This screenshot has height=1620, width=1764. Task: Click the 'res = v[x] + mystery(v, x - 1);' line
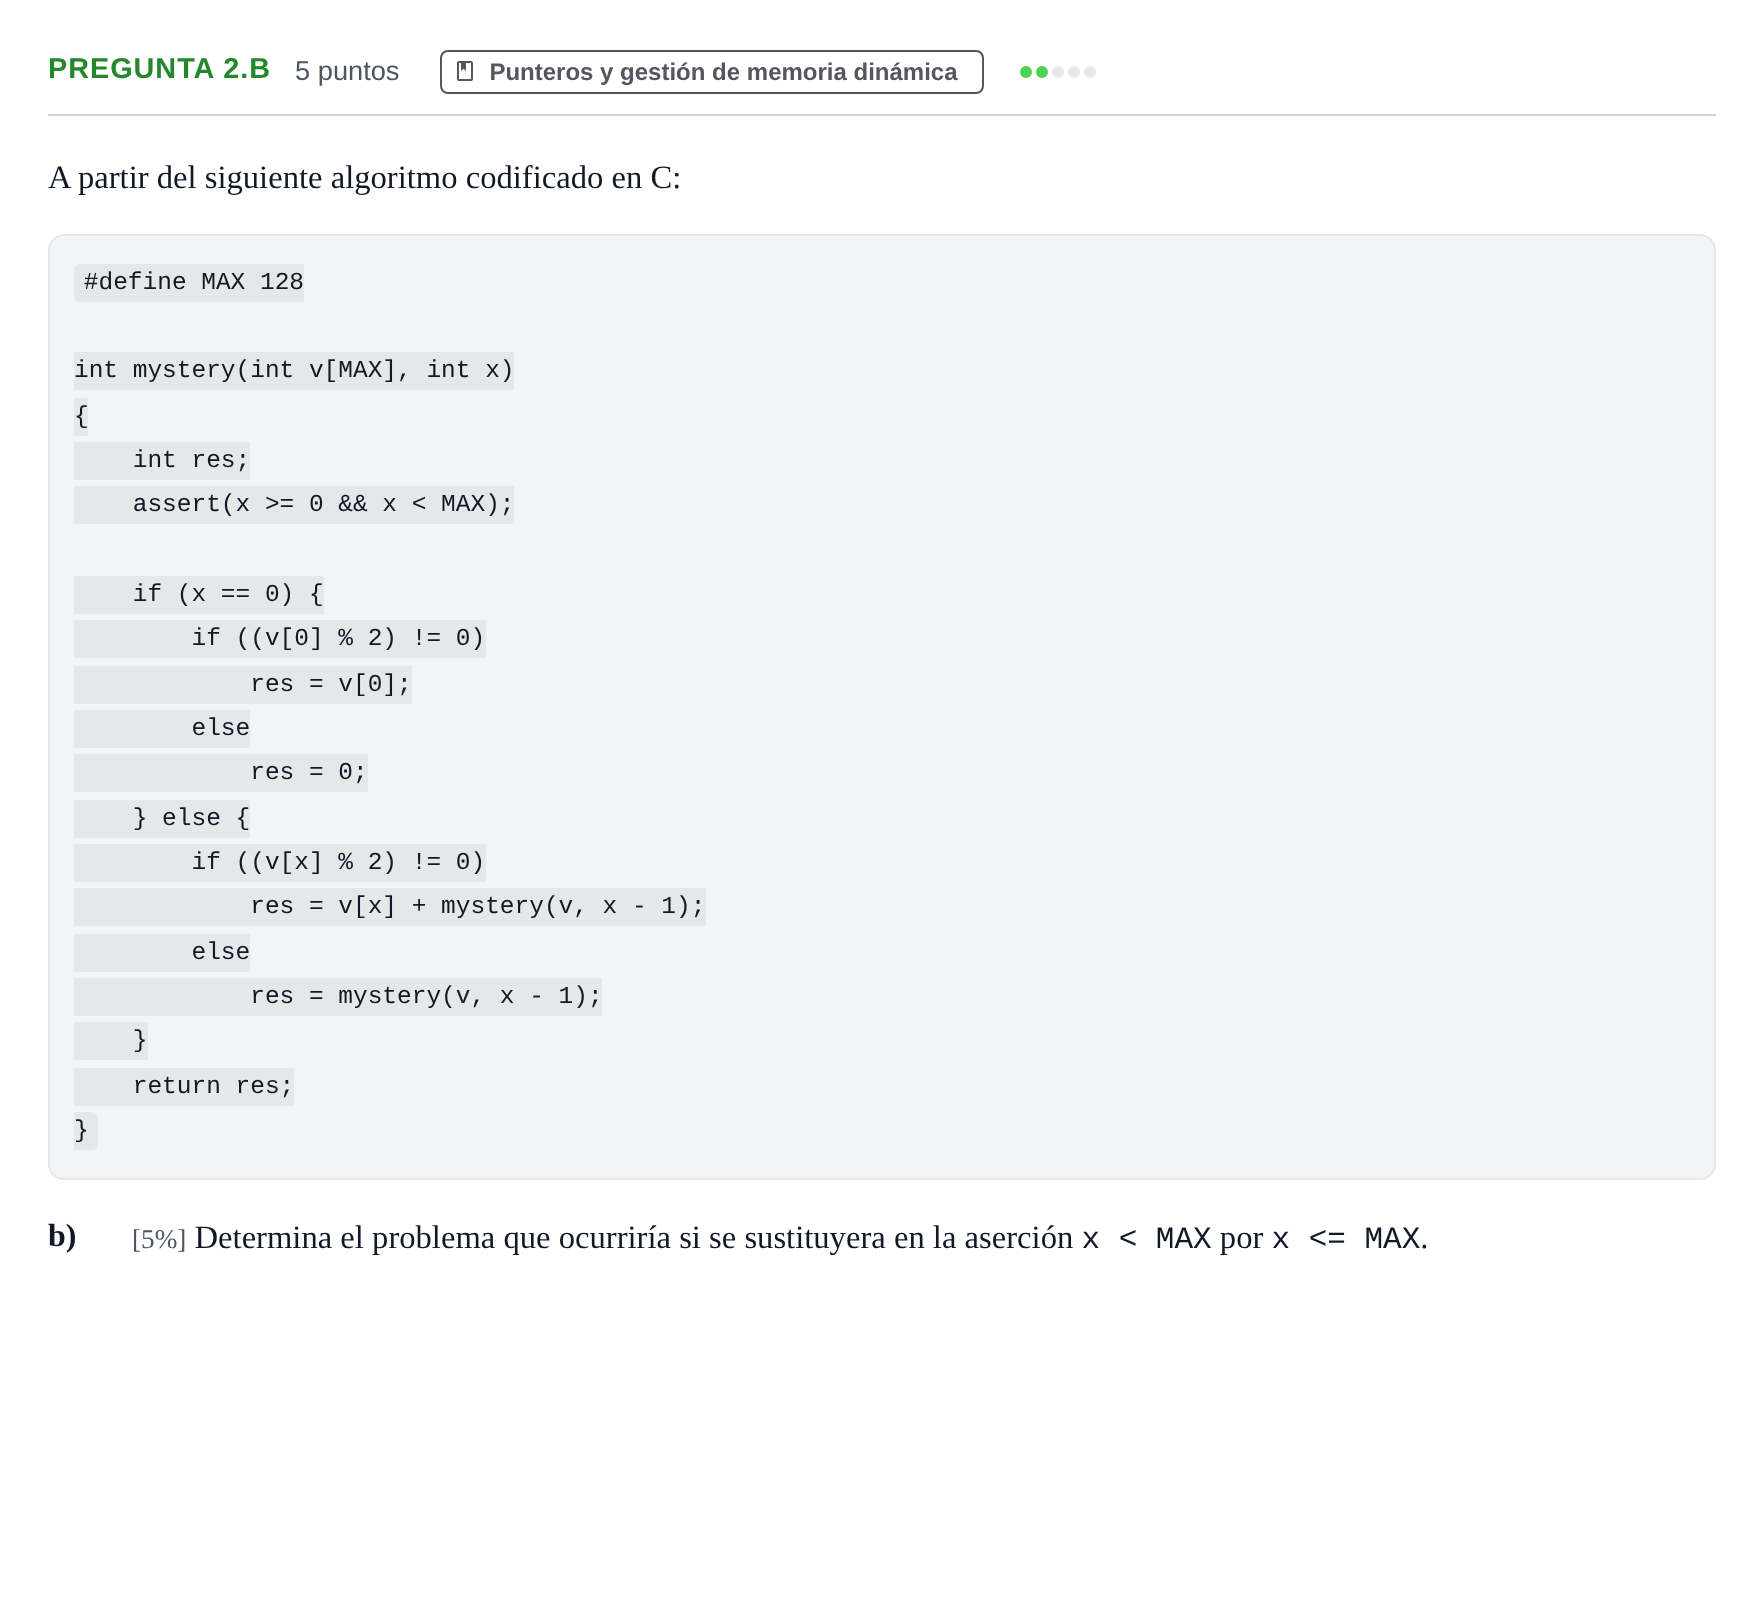coord(390,906)
